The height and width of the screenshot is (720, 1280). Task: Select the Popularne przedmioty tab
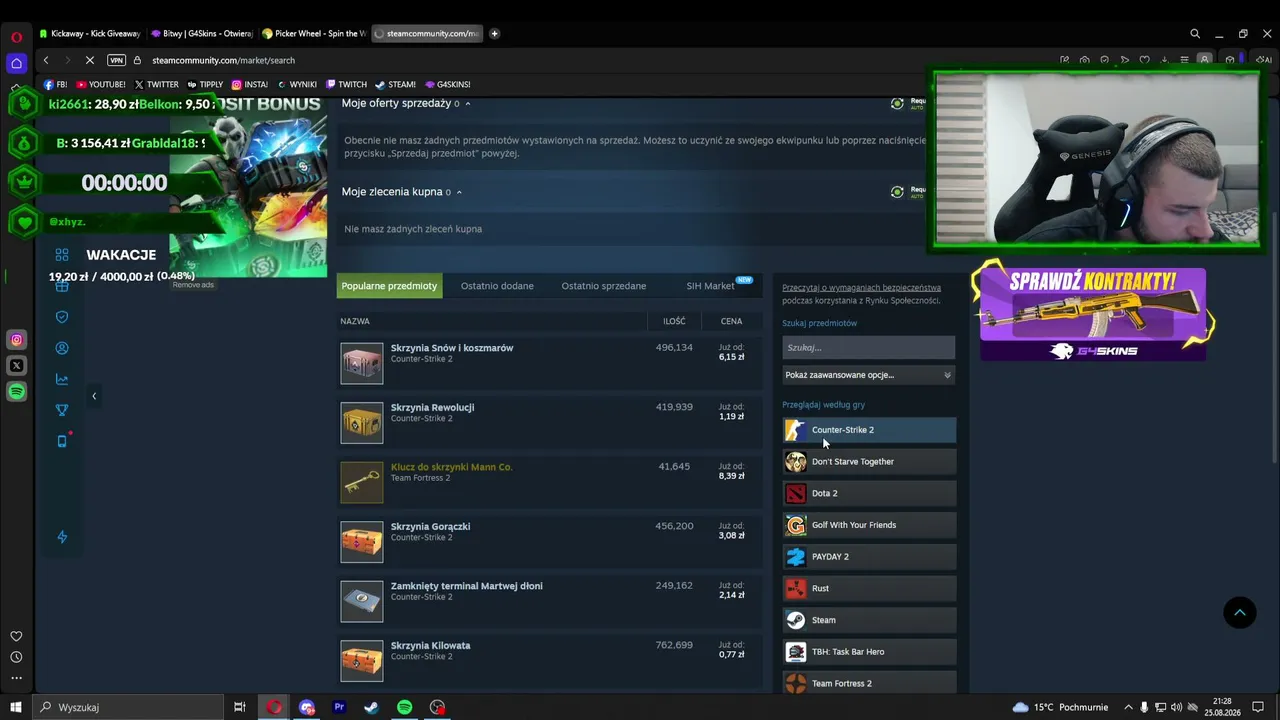pos(389,286)
